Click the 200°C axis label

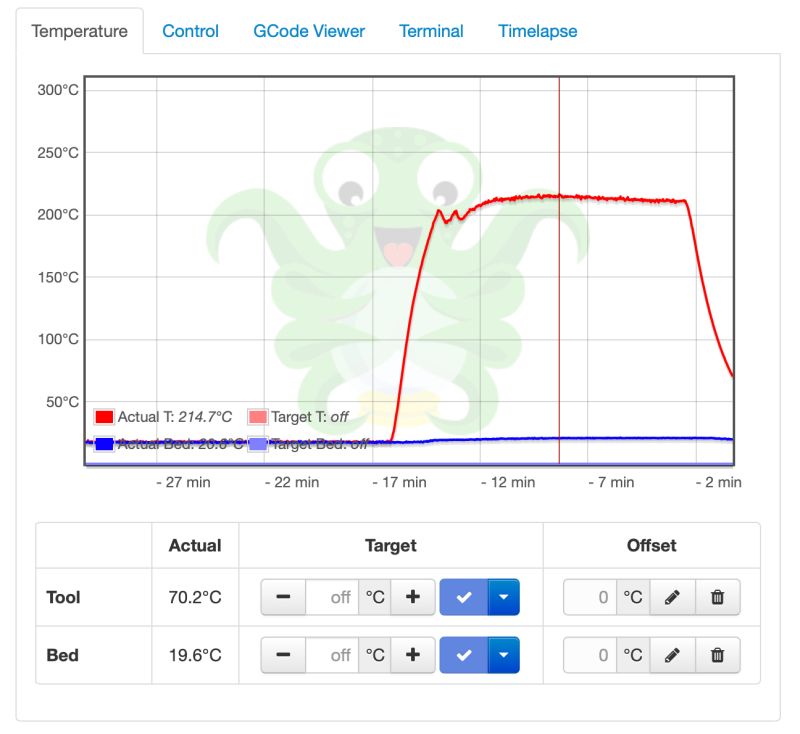coord(58,215)
